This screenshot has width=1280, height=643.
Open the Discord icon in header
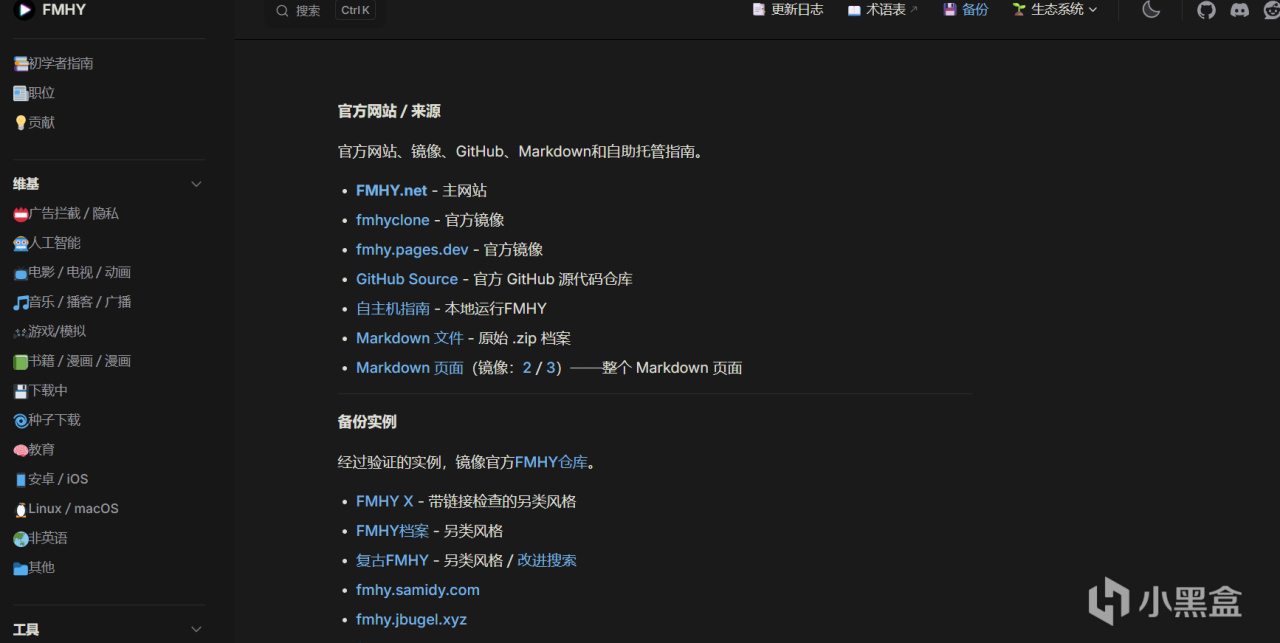pos(1239,10)
